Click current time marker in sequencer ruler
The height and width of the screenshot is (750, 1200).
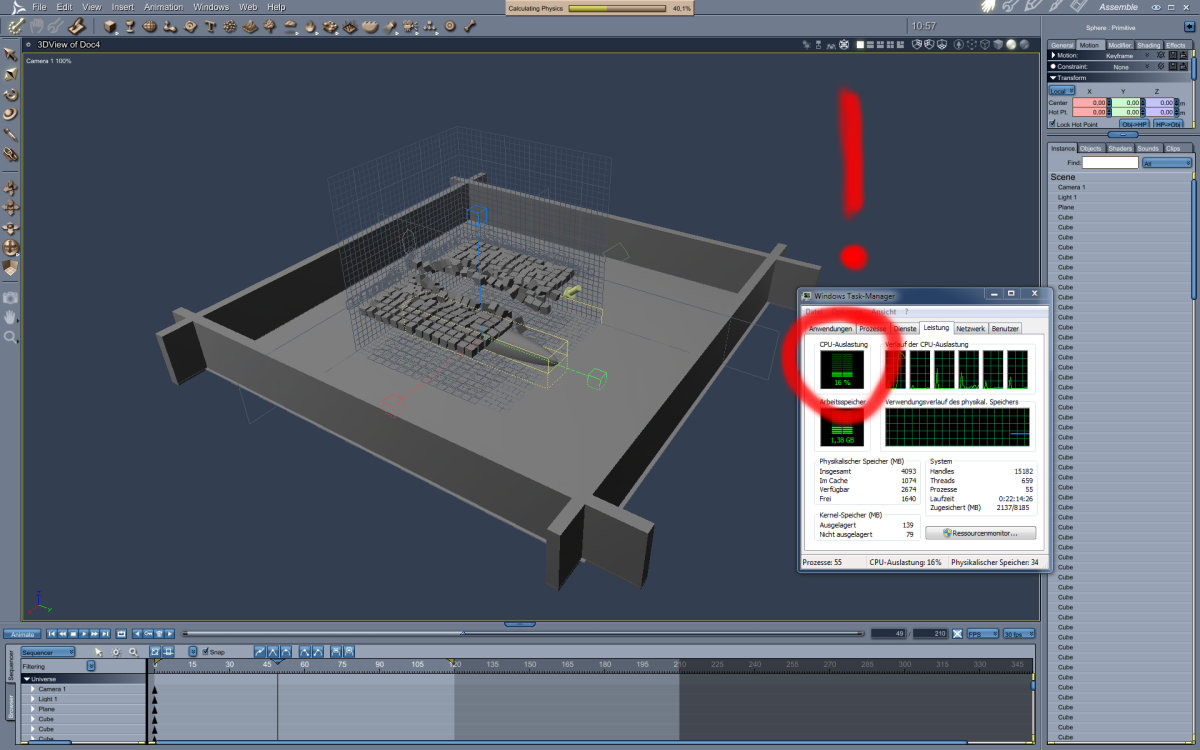(277, 661)
